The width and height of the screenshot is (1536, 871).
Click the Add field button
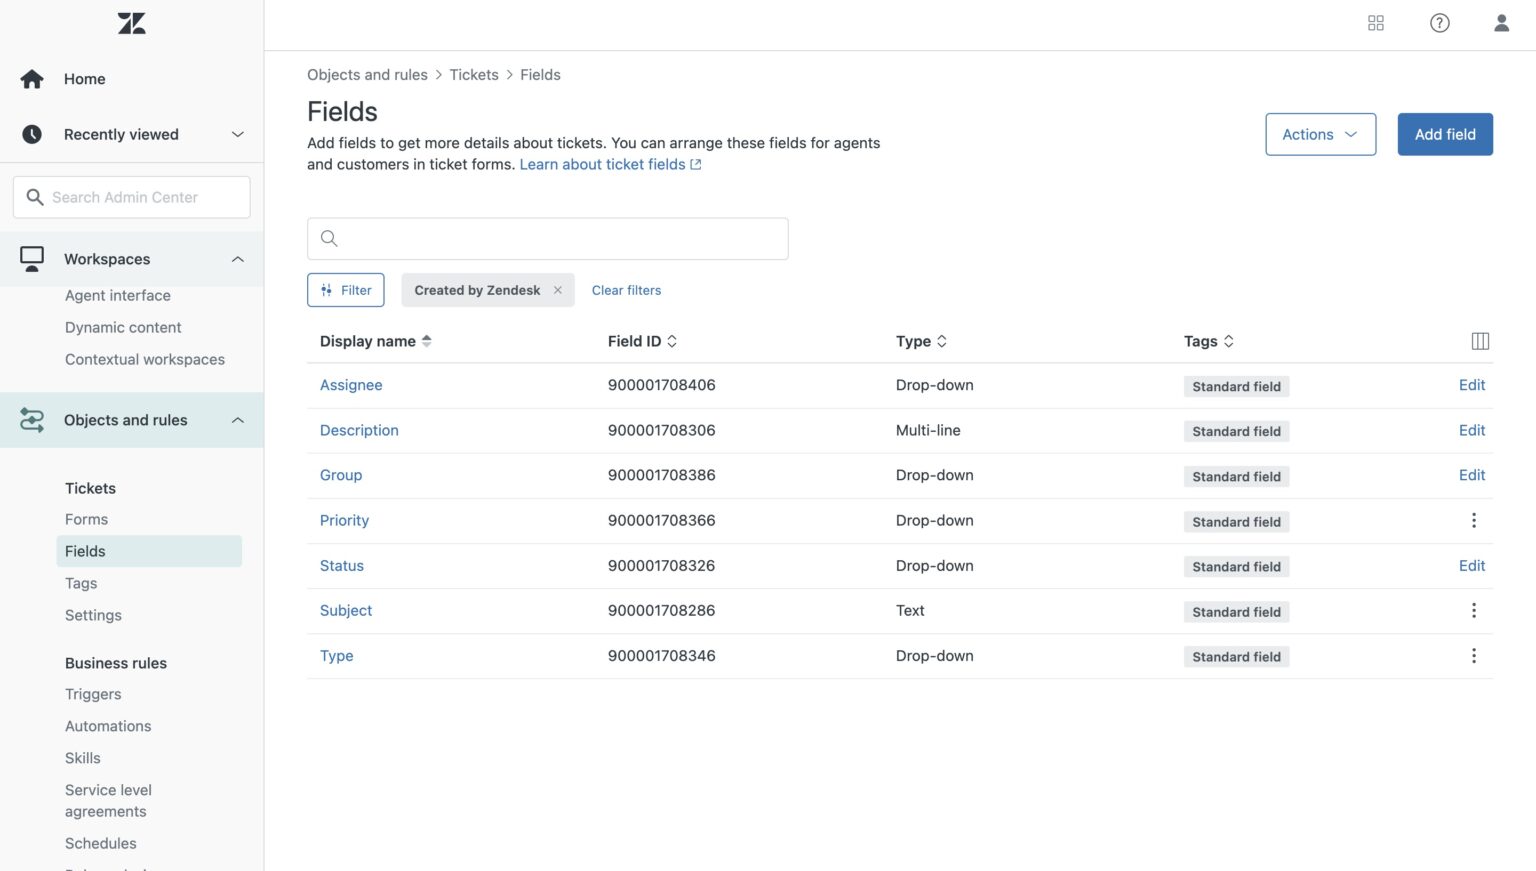(x=1444, y=133)
